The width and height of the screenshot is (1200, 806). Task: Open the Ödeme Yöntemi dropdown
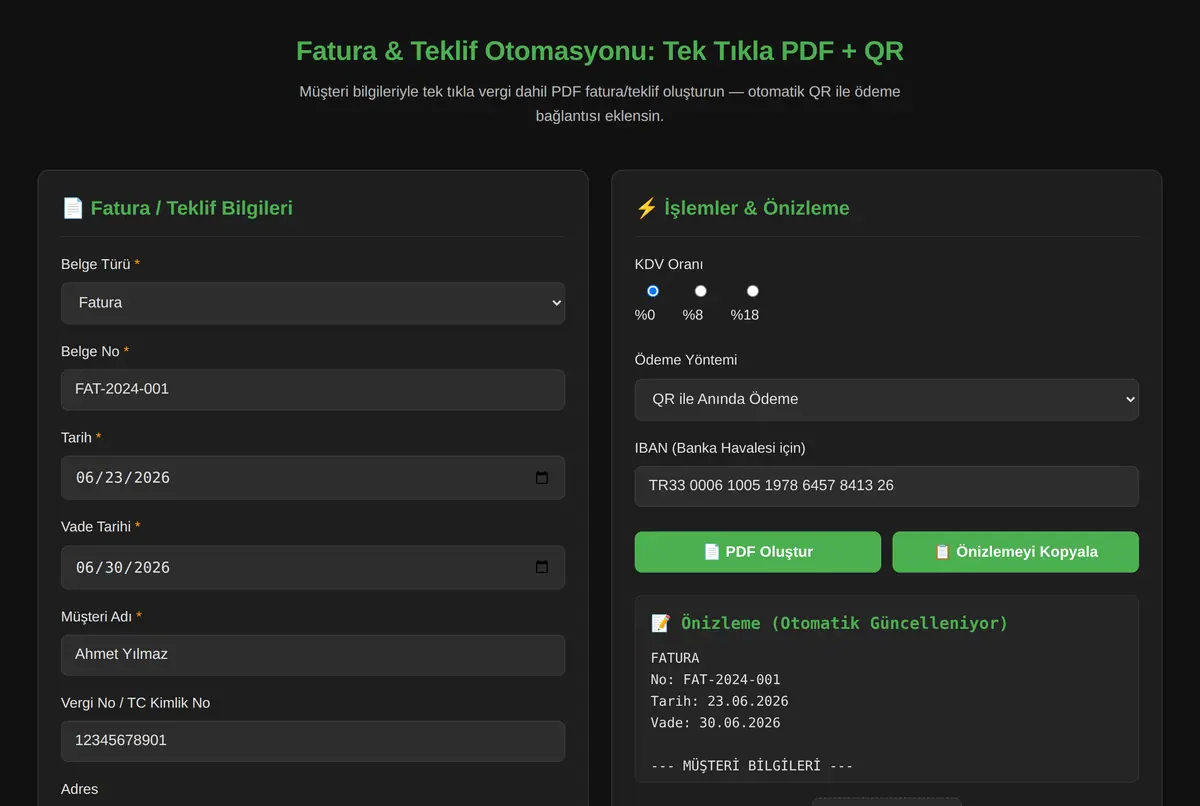(x=887, y=399)
